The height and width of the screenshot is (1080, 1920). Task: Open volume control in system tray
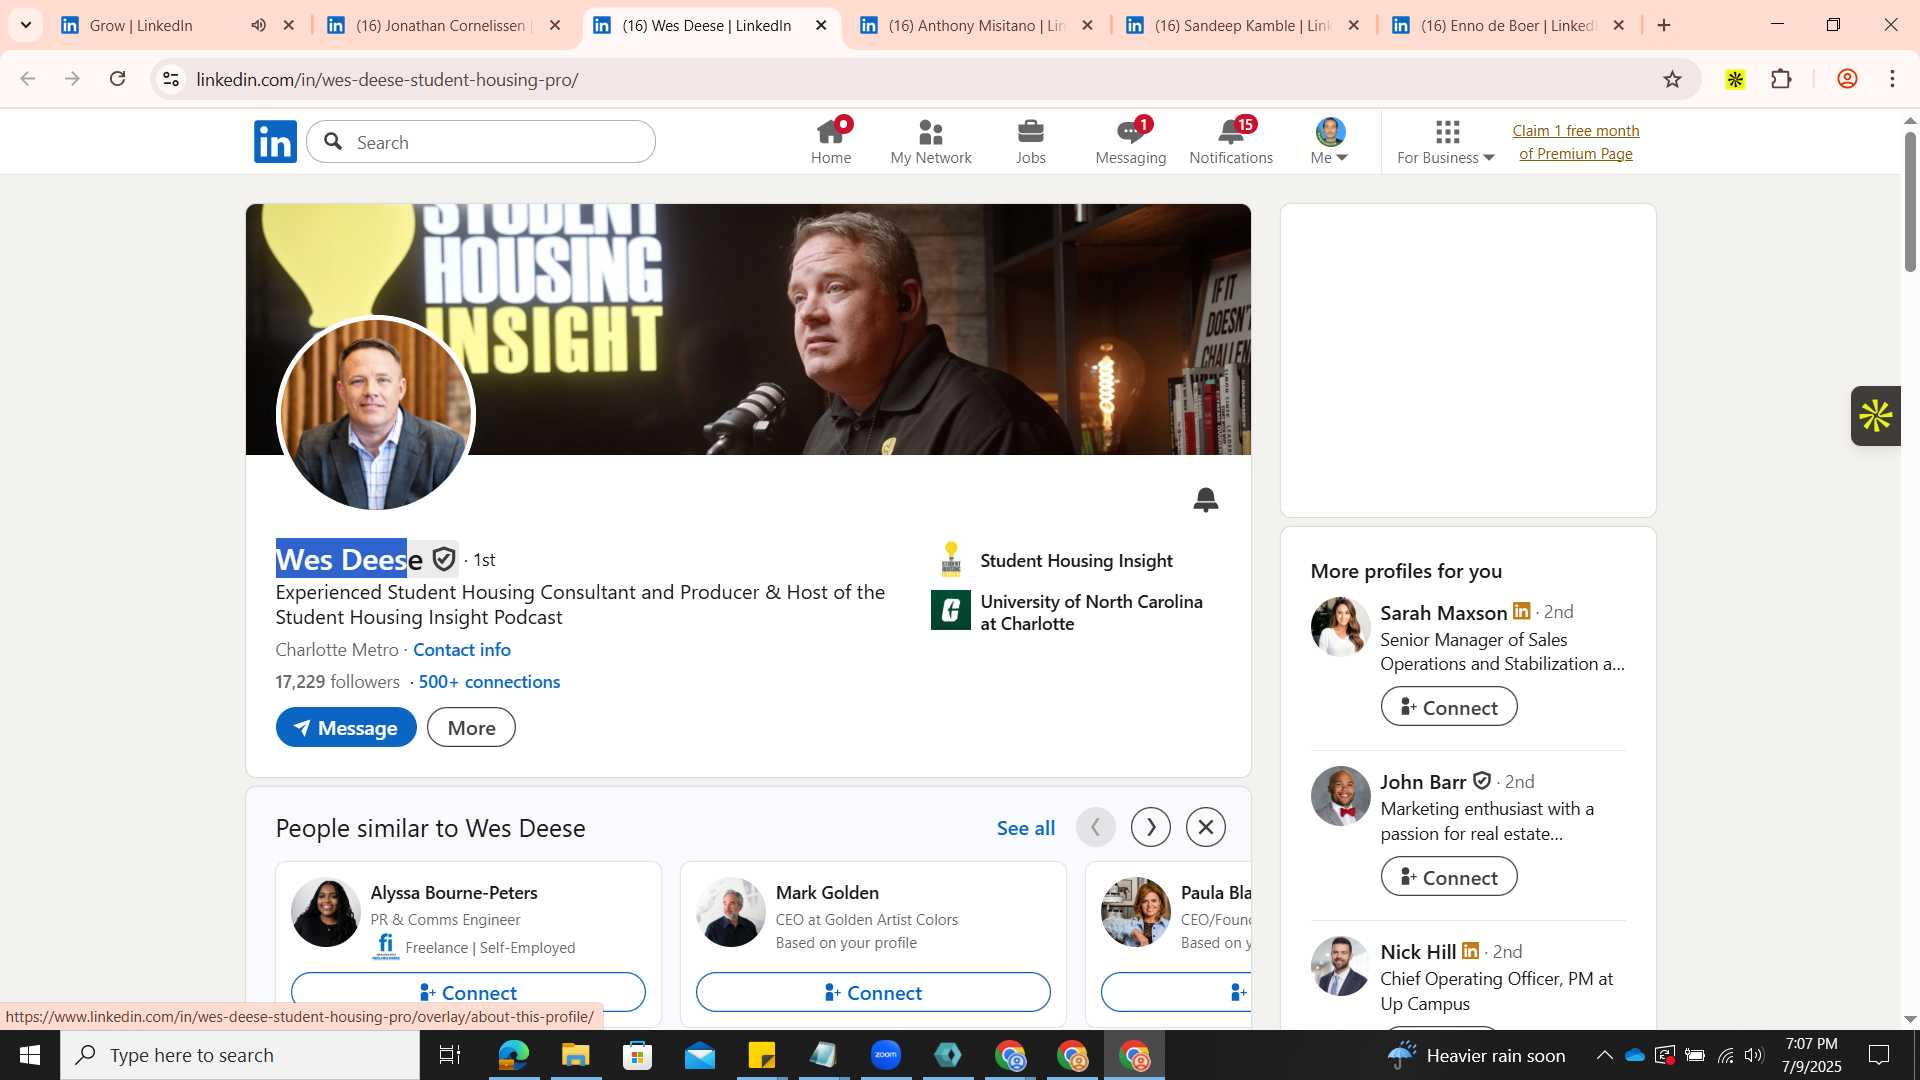pyautogui.click(x=1754, y=1055)
